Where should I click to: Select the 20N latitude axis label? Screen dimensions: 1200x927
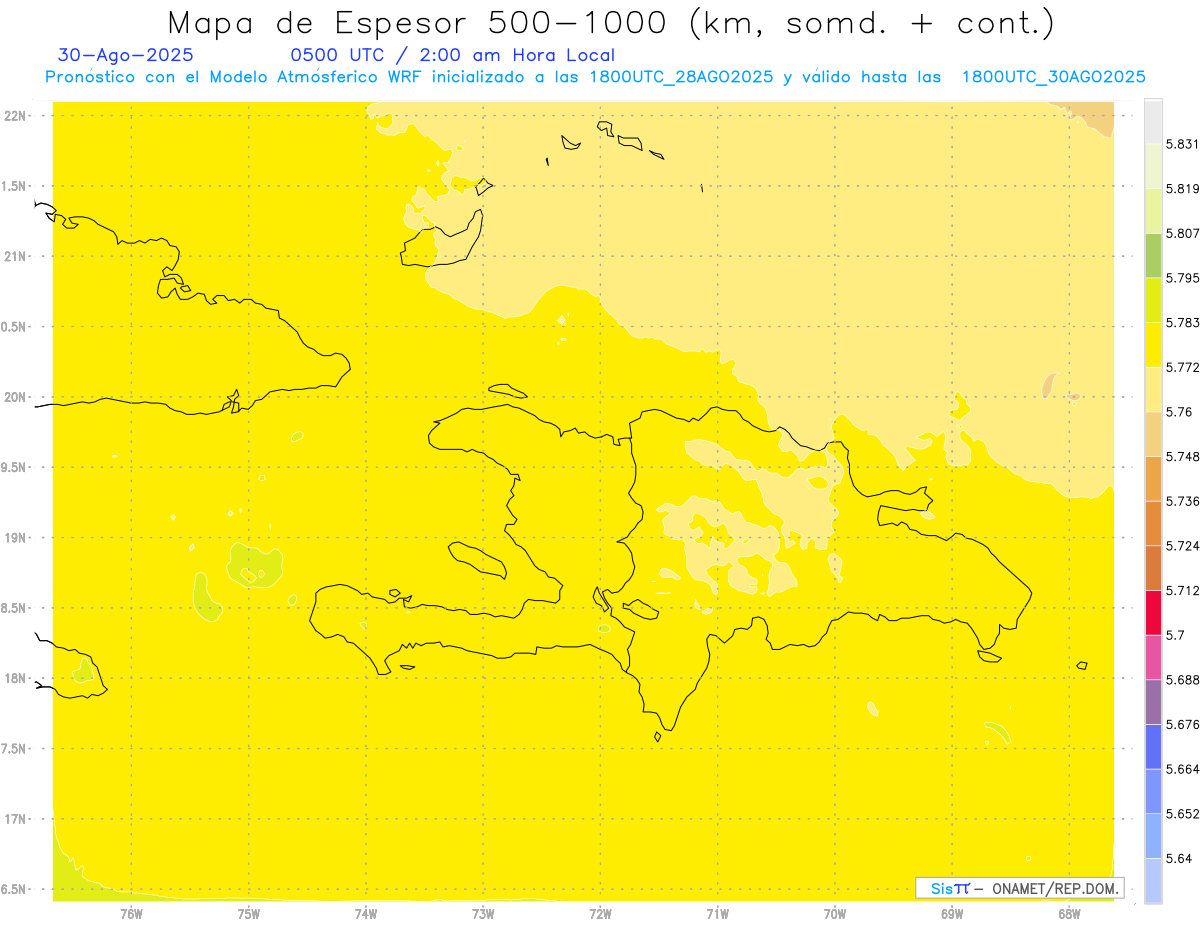point(16,397)
